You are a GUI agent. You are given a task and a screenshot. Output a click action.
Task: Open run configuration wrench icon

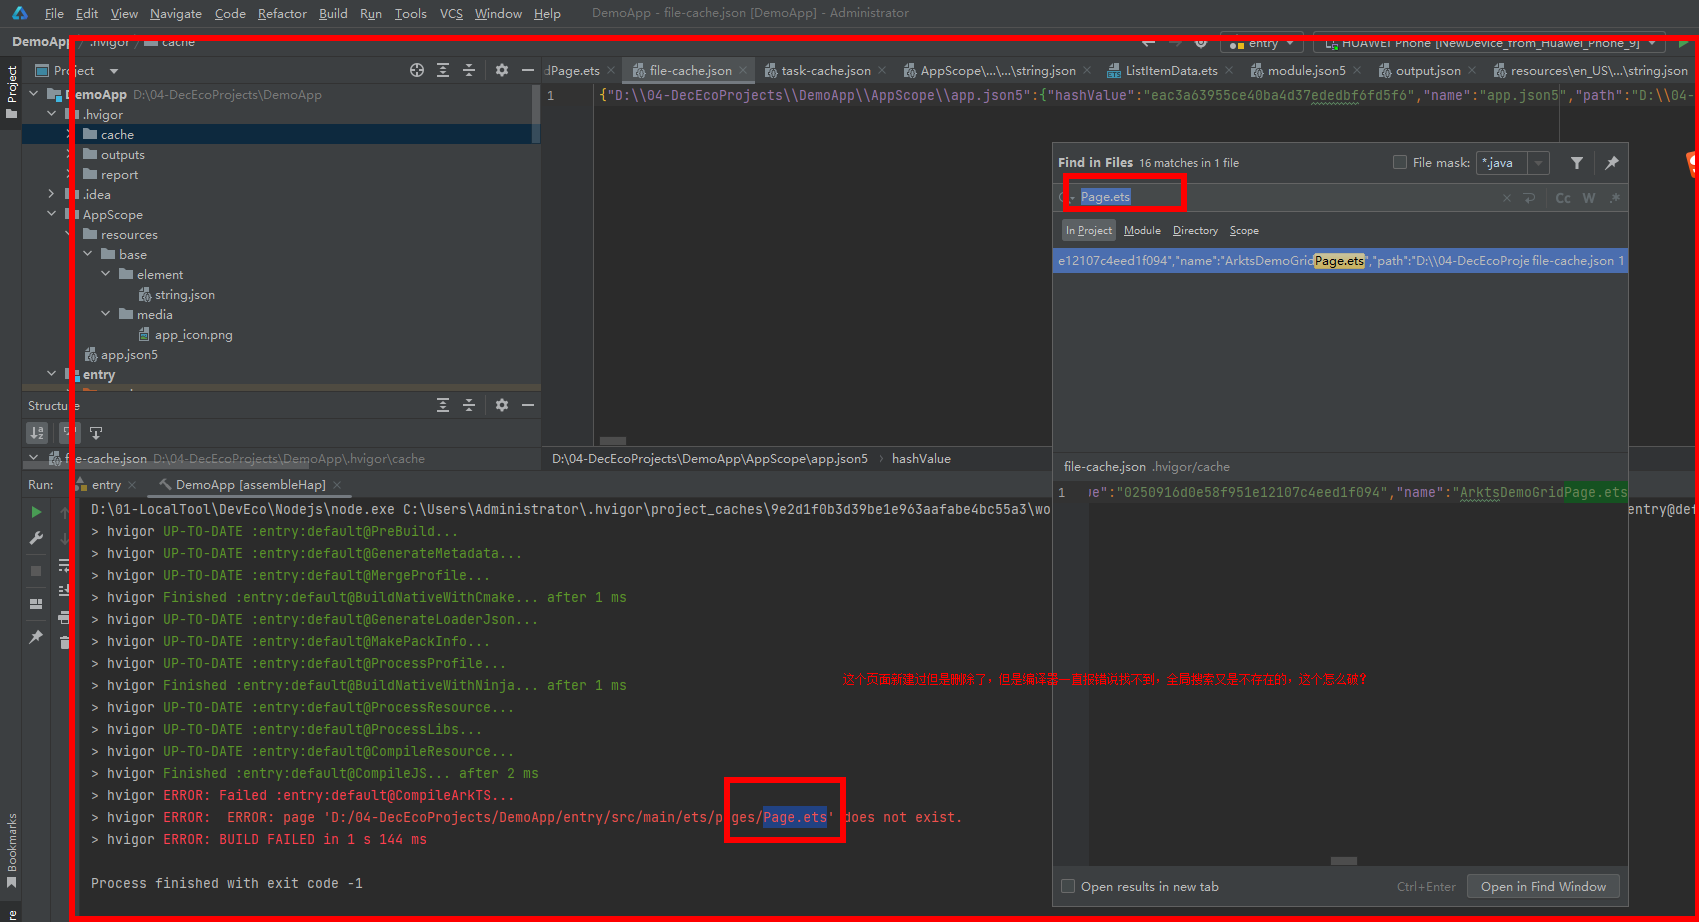click(36, 538)
